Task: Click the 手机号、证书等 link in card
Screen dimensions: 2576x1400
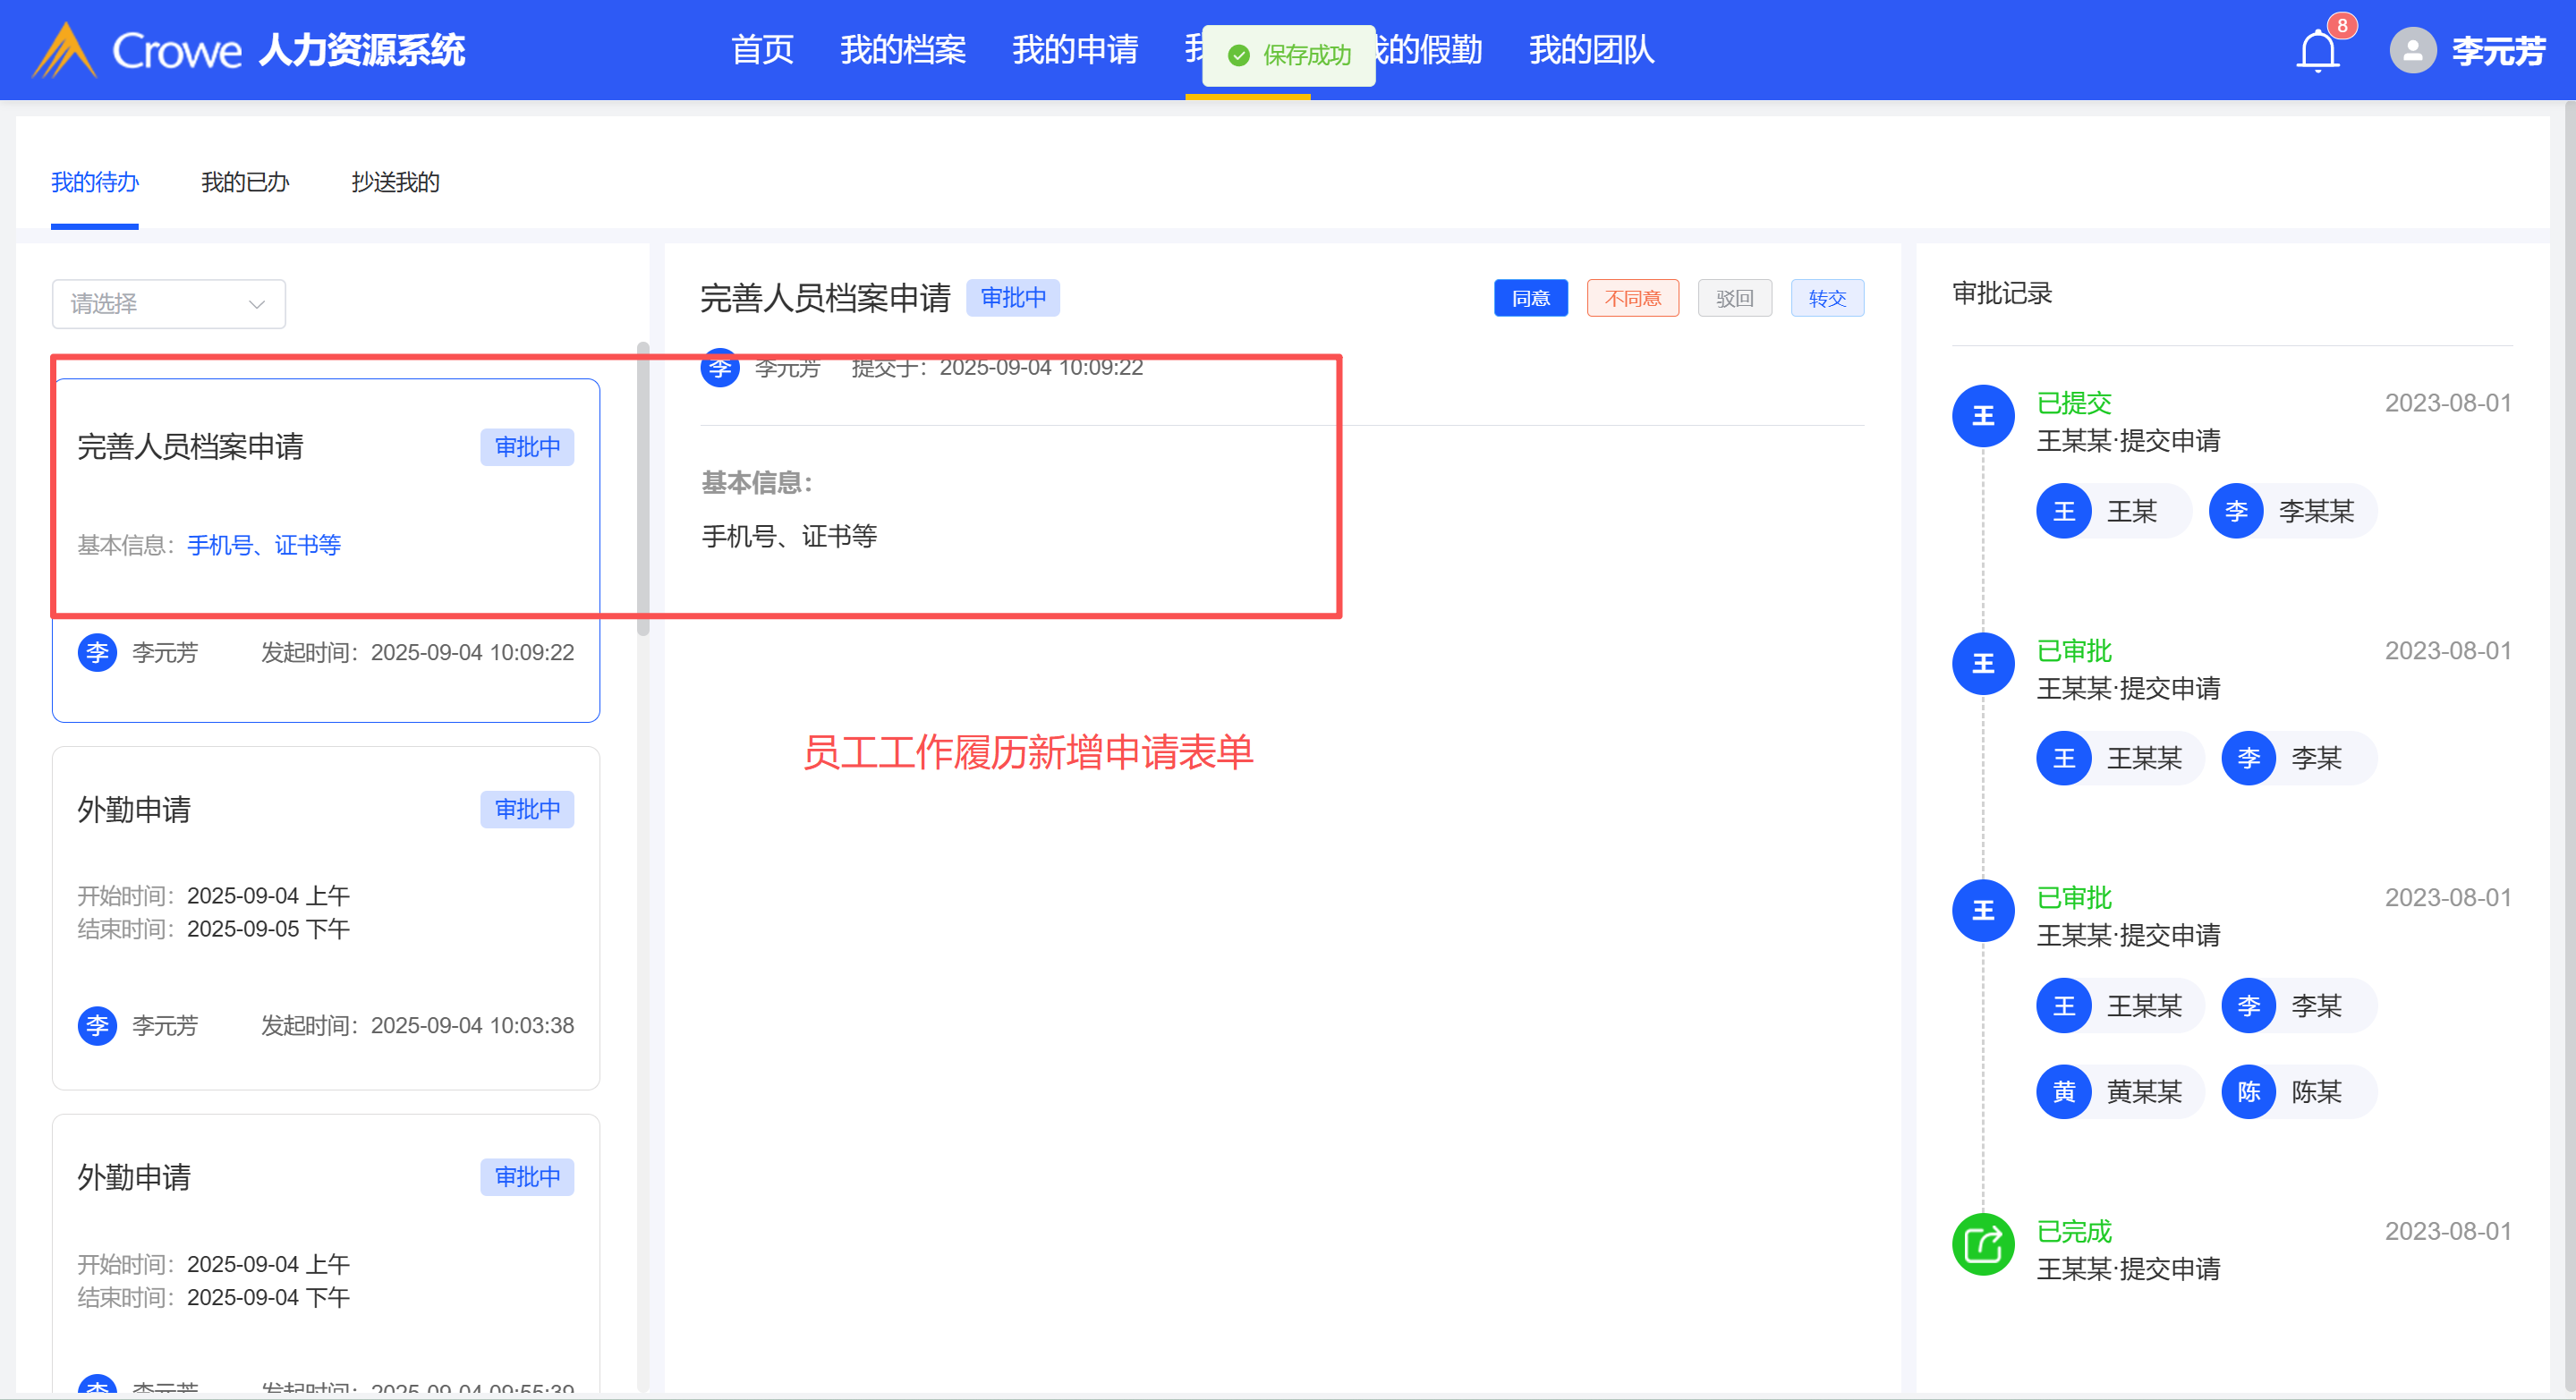Action: pos(264,545)
